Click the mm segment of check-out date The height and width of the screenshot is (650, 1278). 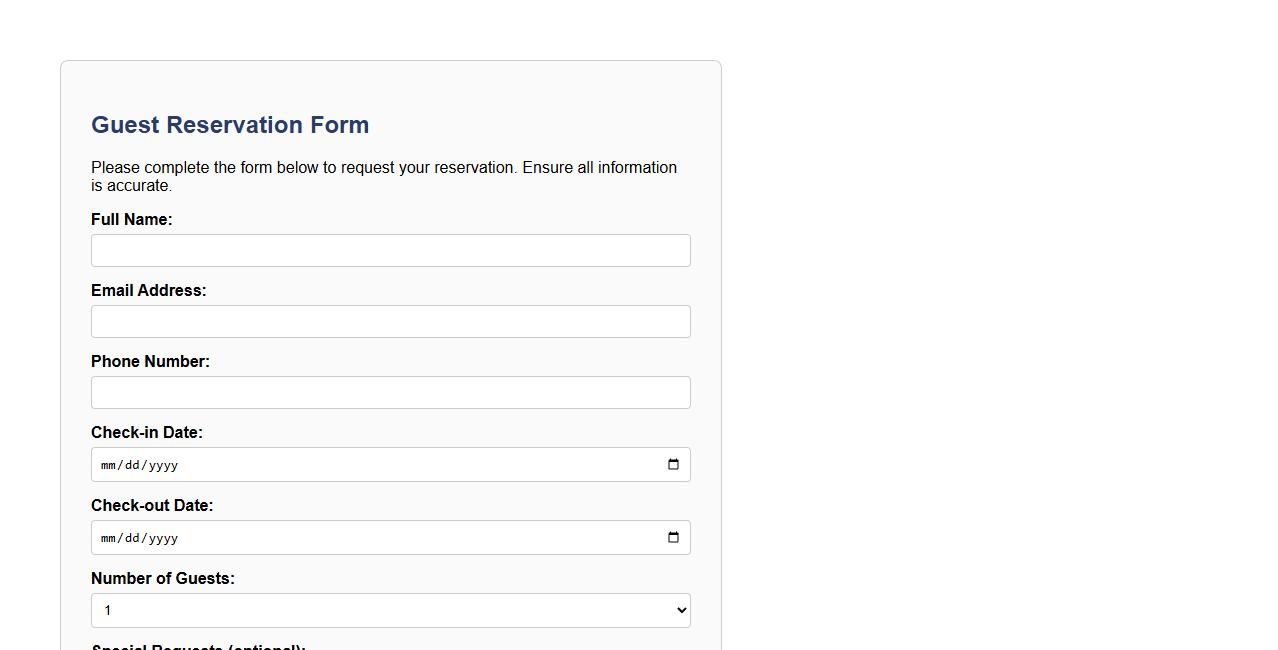click(x=110, y=537)
